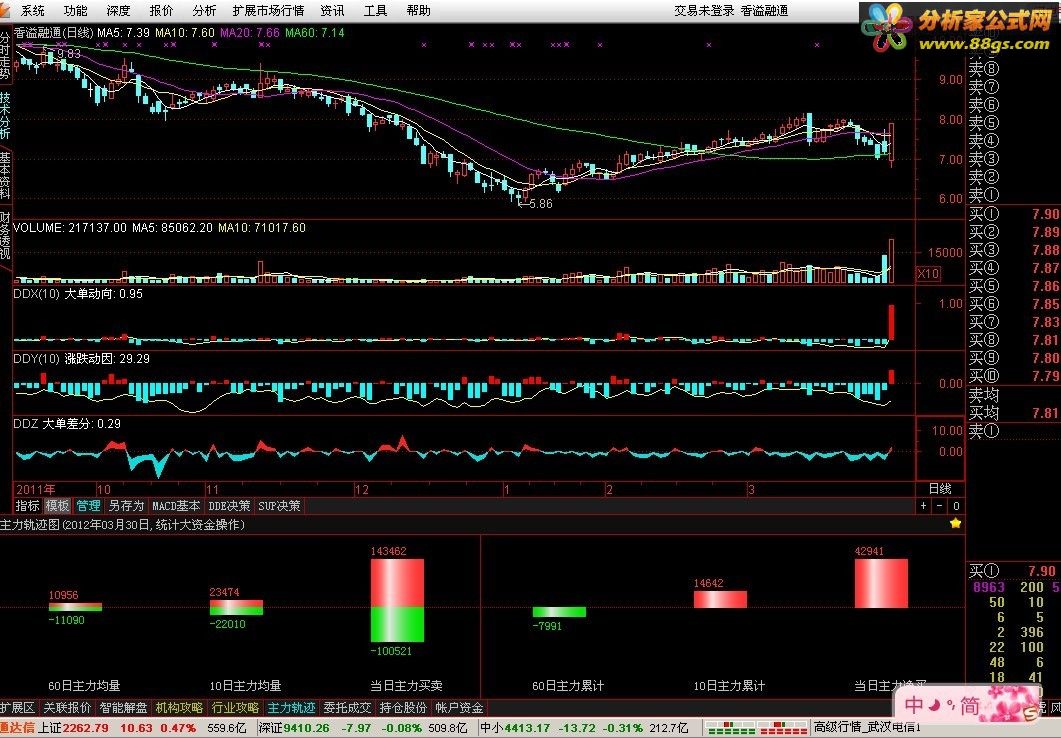Viewport: 1061px width, 738px height.
Task: Click the 买② price 7.89
Action: (1046, 232)
